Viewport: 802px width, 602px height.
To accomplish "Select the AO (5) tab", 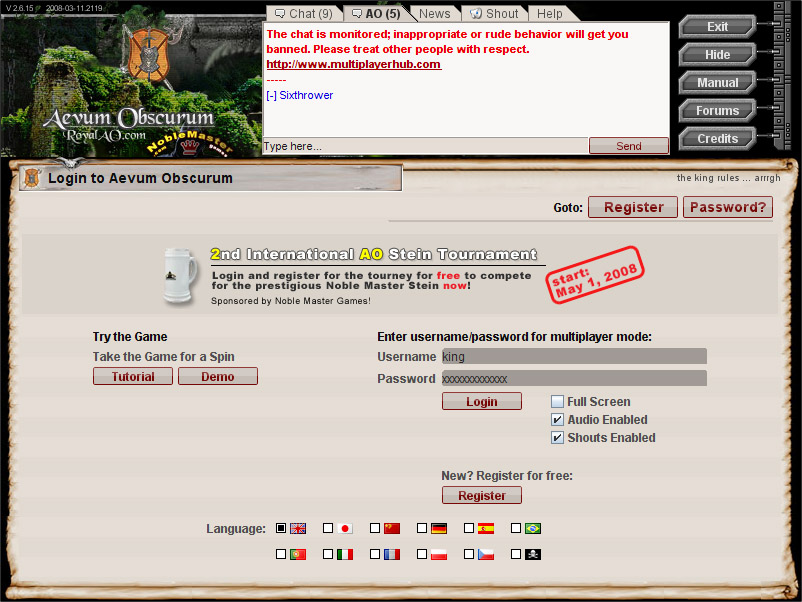I will (x=376, y=14).
